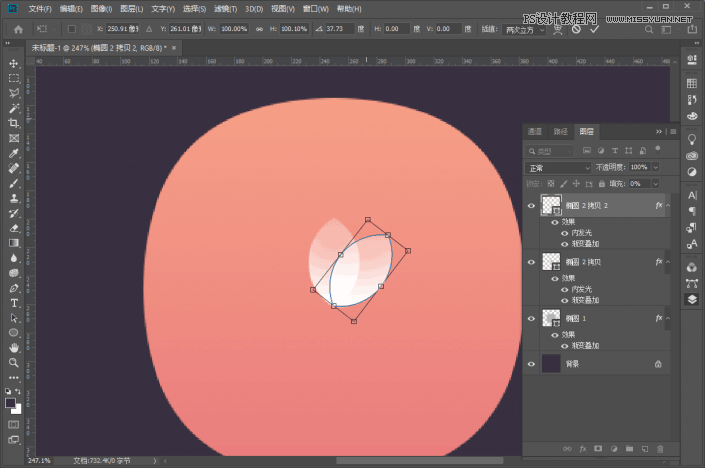Select the Crop tool
Screen dimensions: 705x468
tap(14, 123)
